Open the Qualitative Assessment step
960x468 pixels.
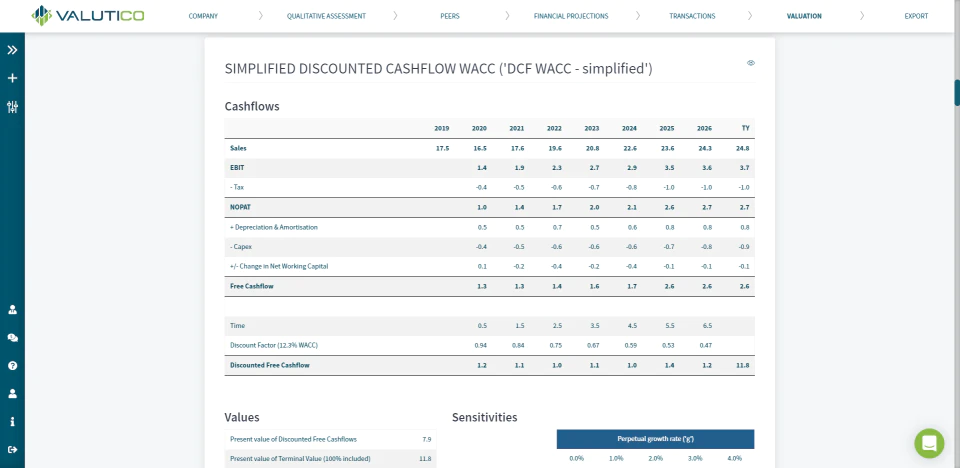click(x=326, y=16)
